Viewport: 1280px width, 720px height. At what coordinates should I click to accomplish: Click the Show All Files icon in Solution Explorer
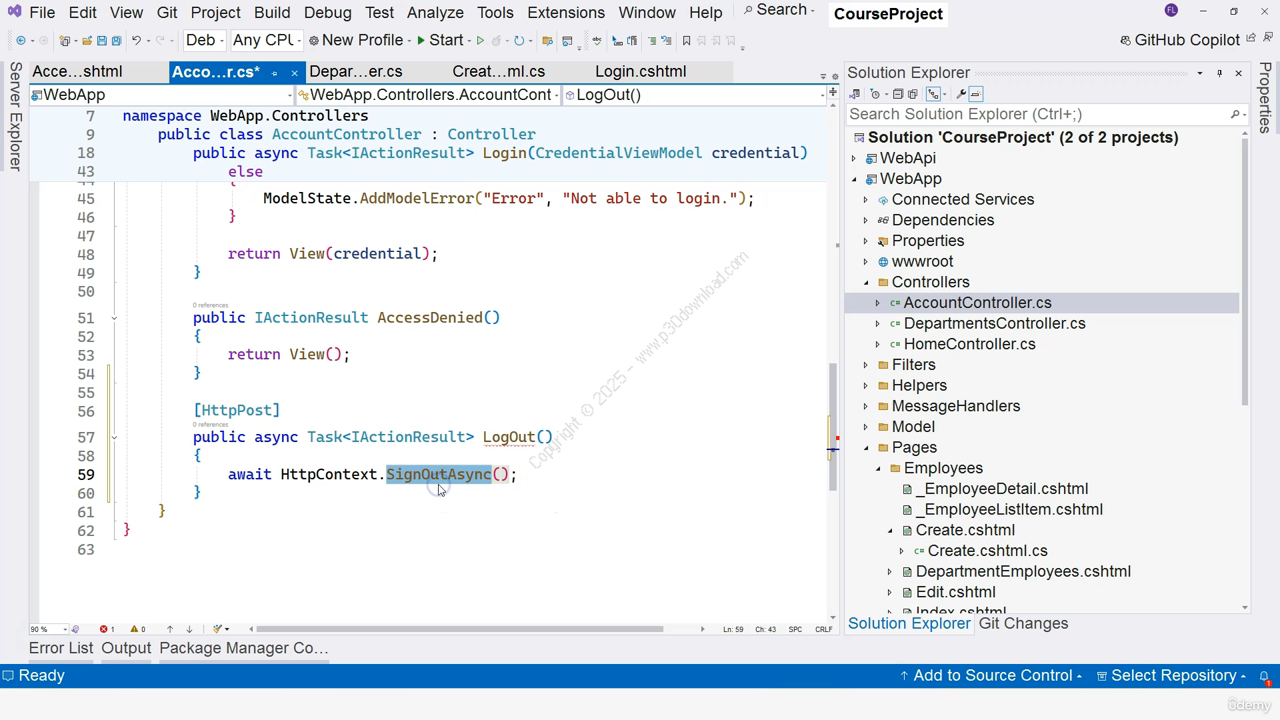point(912,94)
